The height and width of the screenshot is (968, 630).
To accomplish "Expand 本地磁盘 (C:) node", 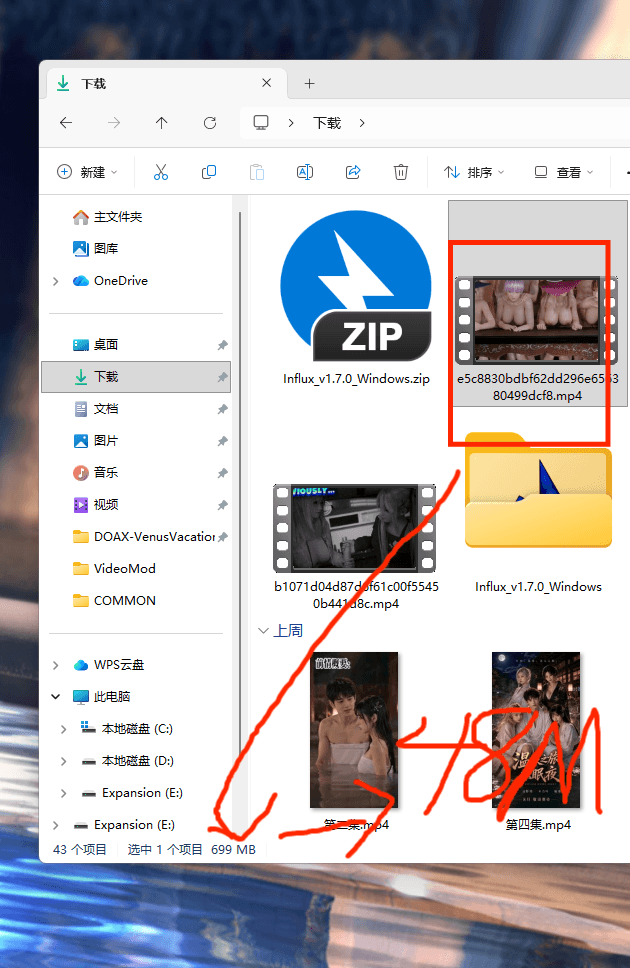I will coord(63,729).
